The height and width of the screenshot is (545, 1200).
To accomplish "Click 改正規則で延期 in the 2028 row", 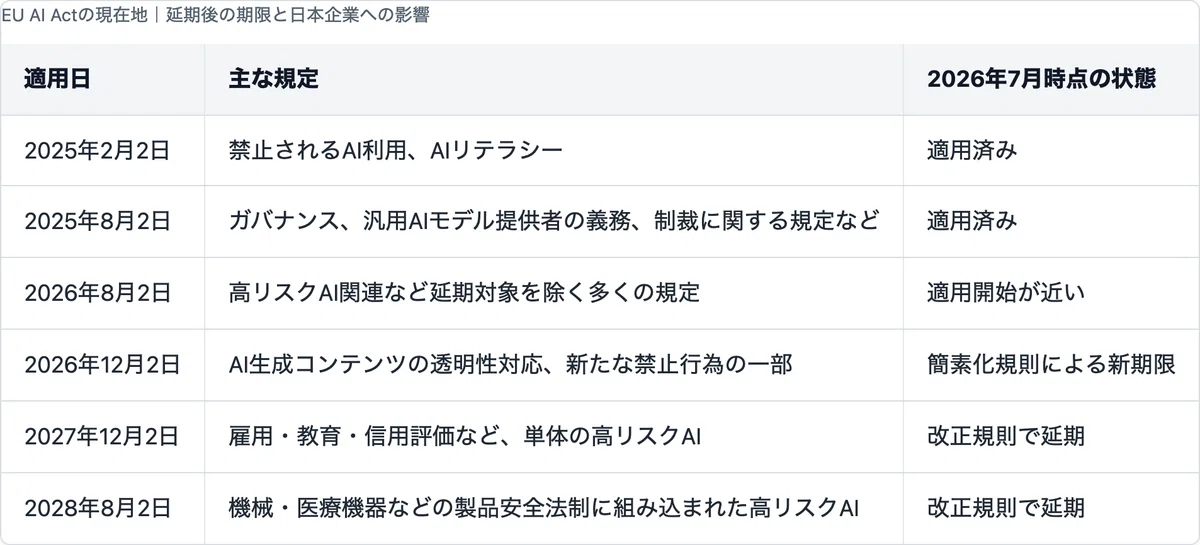I will point(1006,508).
